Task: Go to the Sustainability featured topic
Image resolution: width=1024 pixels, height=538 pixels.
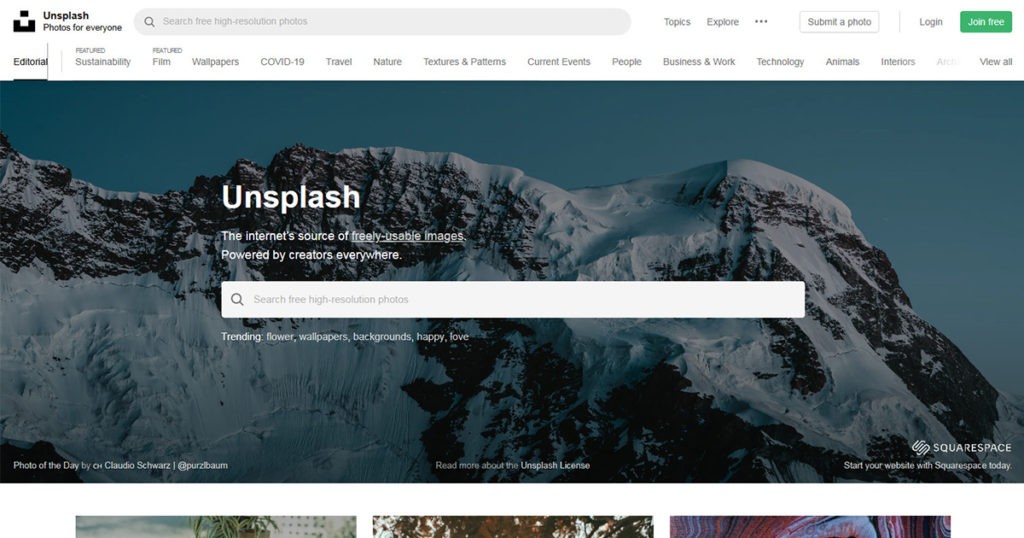Action: (x=103, y=61)
